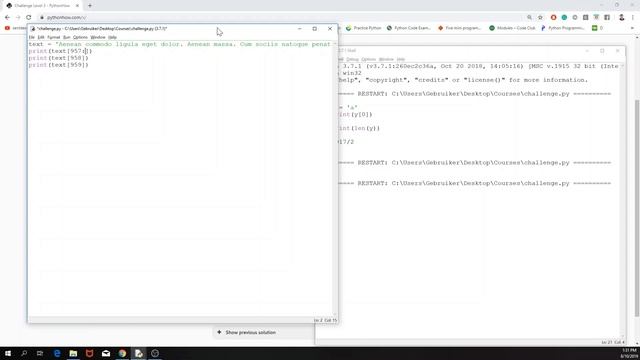Click the browser page vertical scrollbar
Image resolution: width=640 pixels, height=360 pixels.
click(x=637, y=208)
